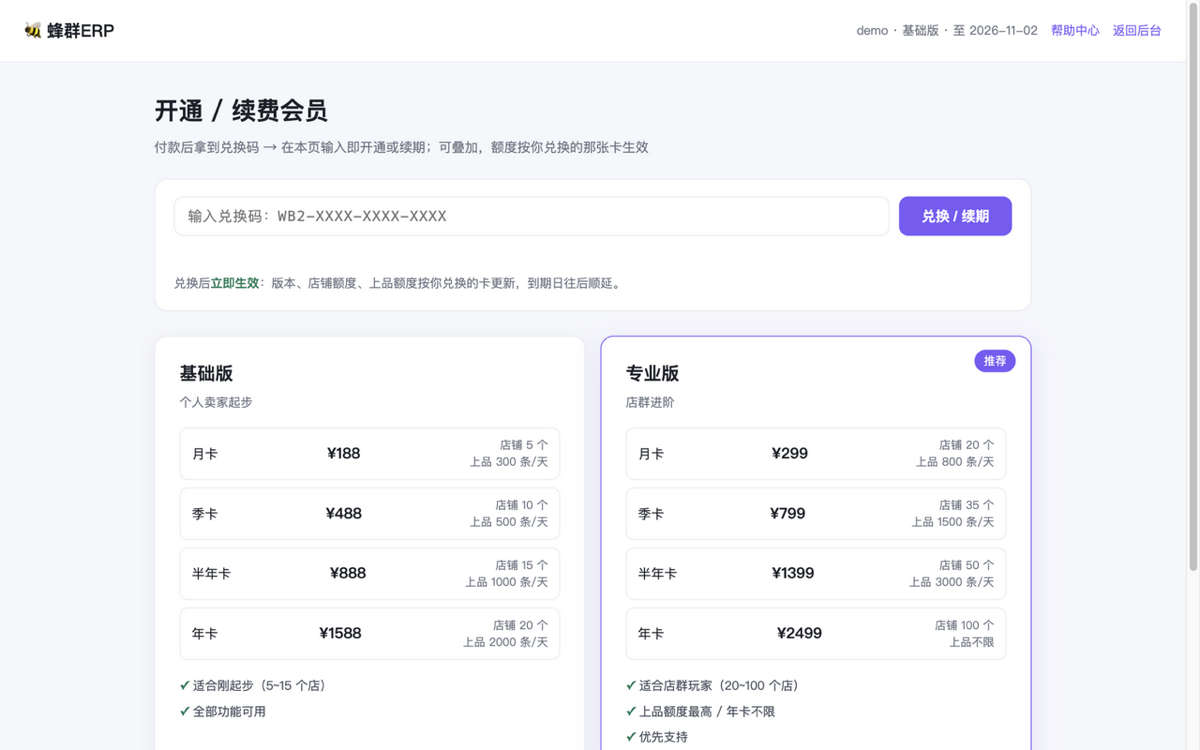The height and width of the screenshot is (750, 1200).
Task: Click the account info demo · 基础版 text
Action: [947, 31]
